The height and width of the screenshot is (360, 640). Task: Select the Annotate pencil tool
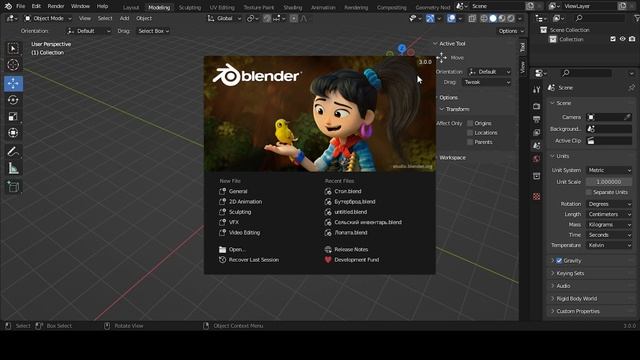coord(13,151)
